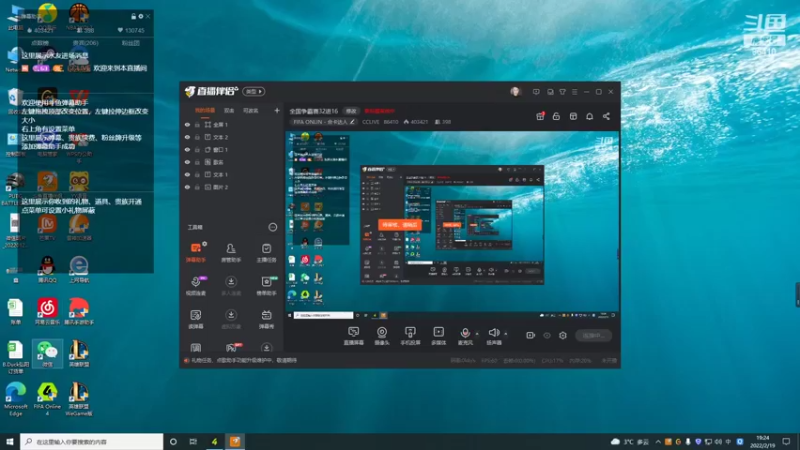Hide the 文本 1 layer
800x450 pixels.
pos(187,174)
